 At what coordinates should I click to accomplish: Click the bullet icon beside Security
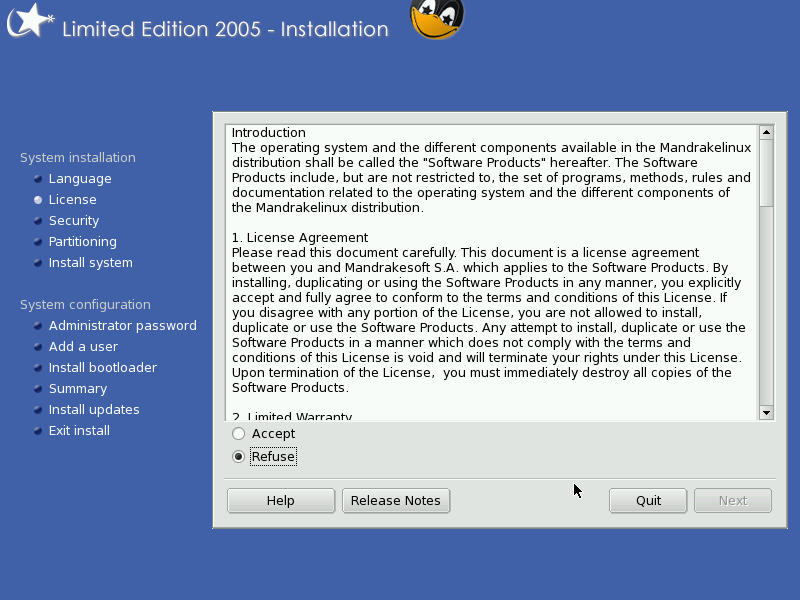pos(38,221)
